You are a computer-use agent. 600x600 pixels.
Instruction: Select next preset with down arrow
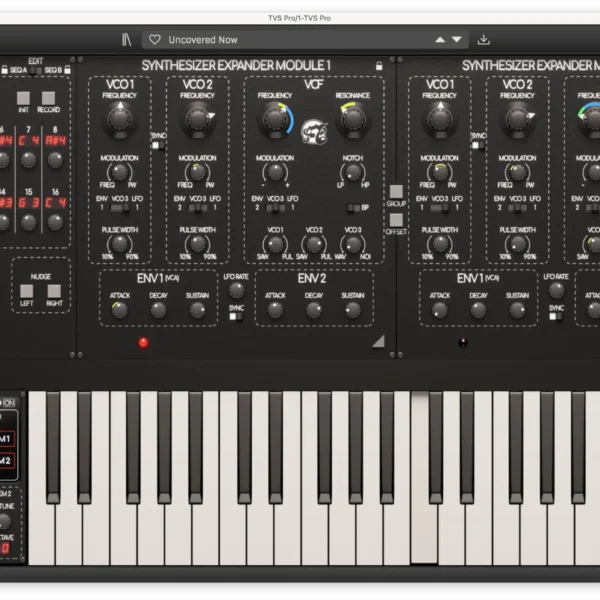coord(457,39)
